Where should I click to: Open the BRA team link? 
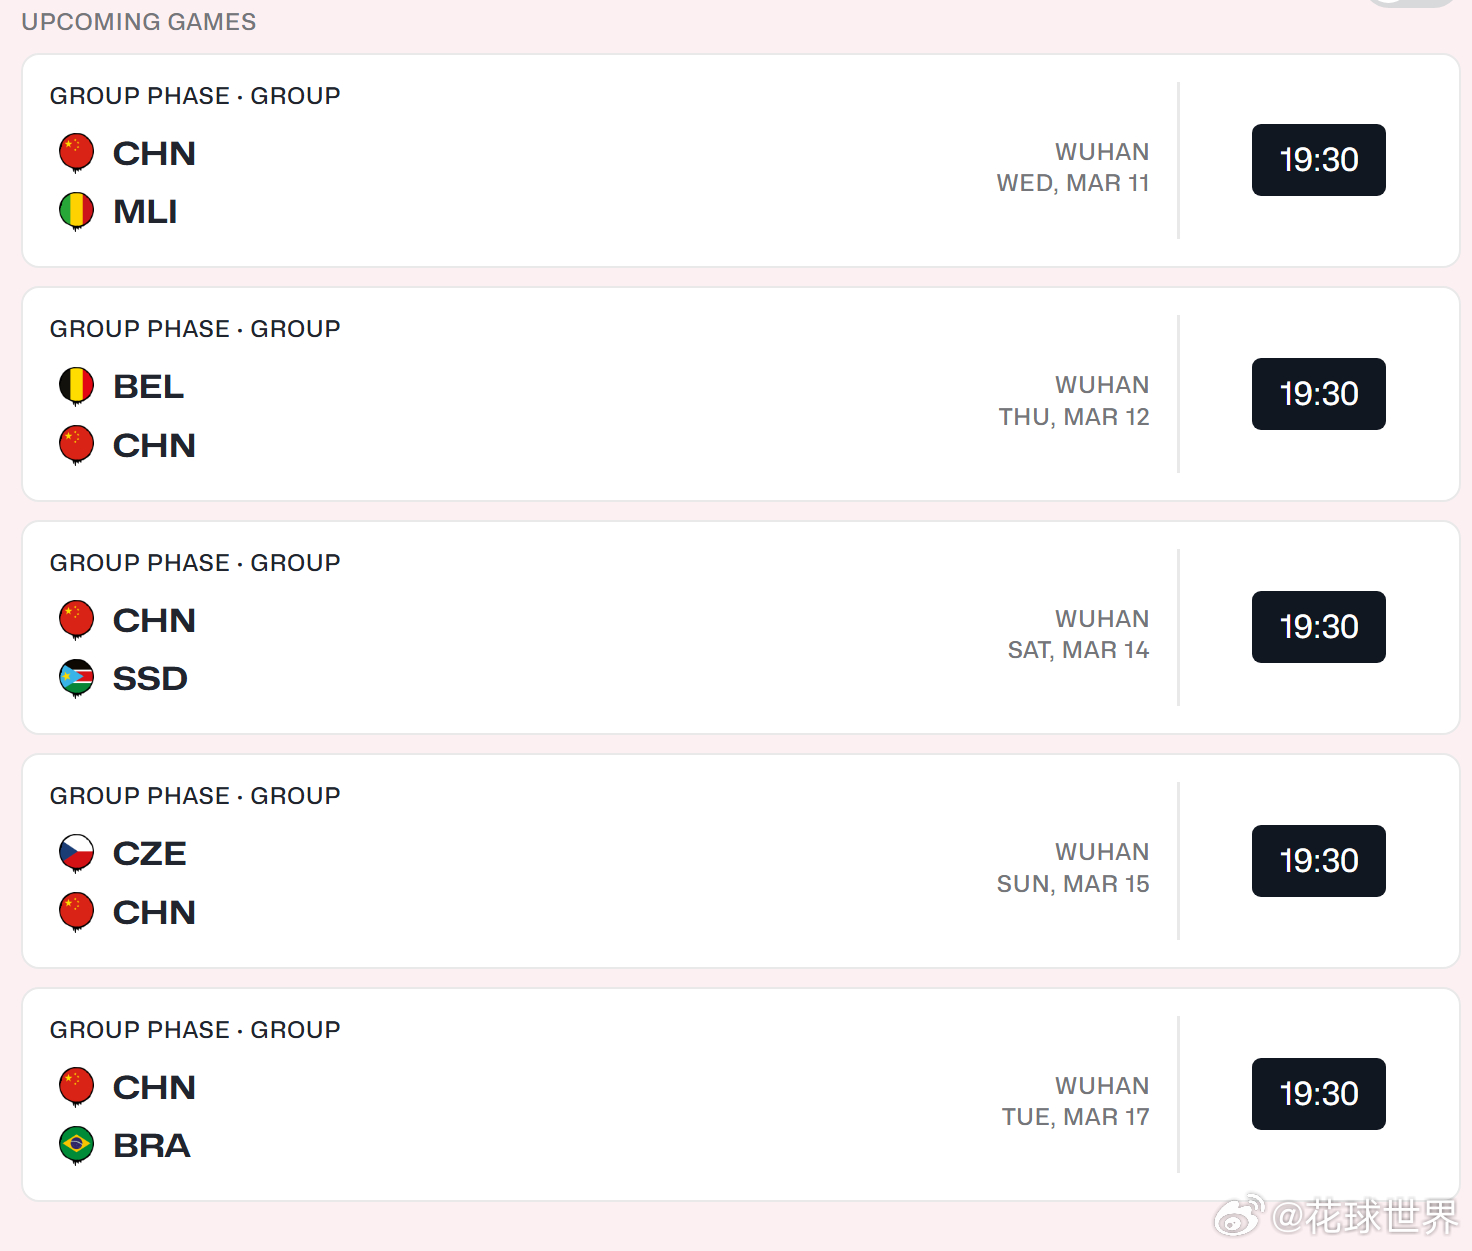coord(151,1146)
